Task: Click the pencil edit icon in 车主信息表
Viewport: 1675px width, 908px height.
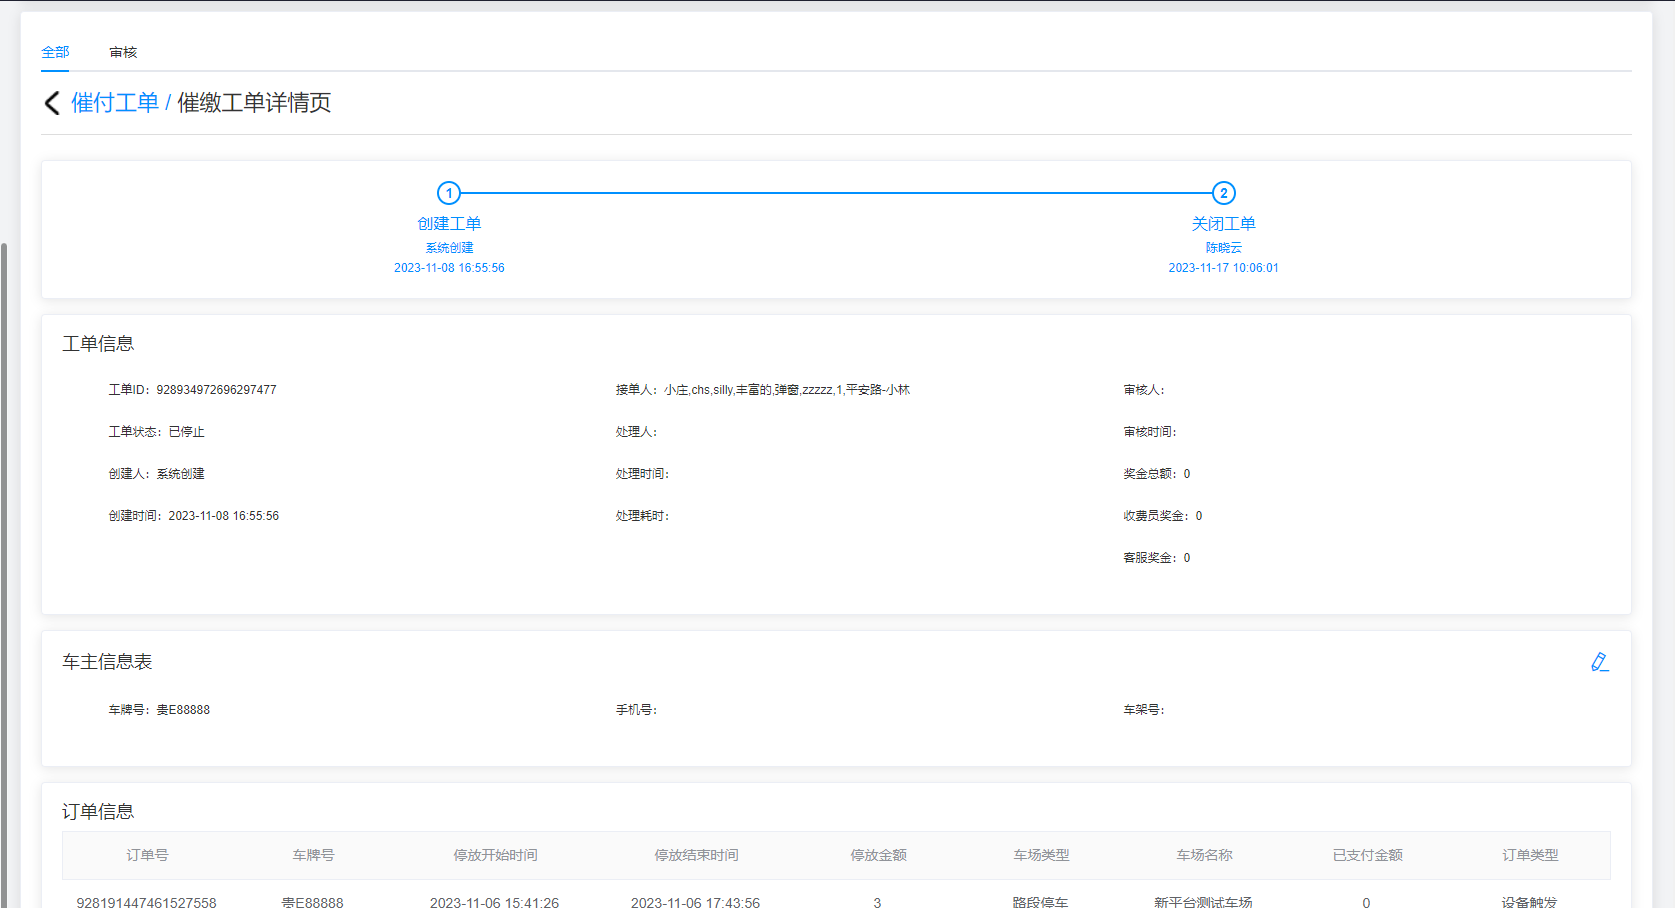Action: [1599, 662]
